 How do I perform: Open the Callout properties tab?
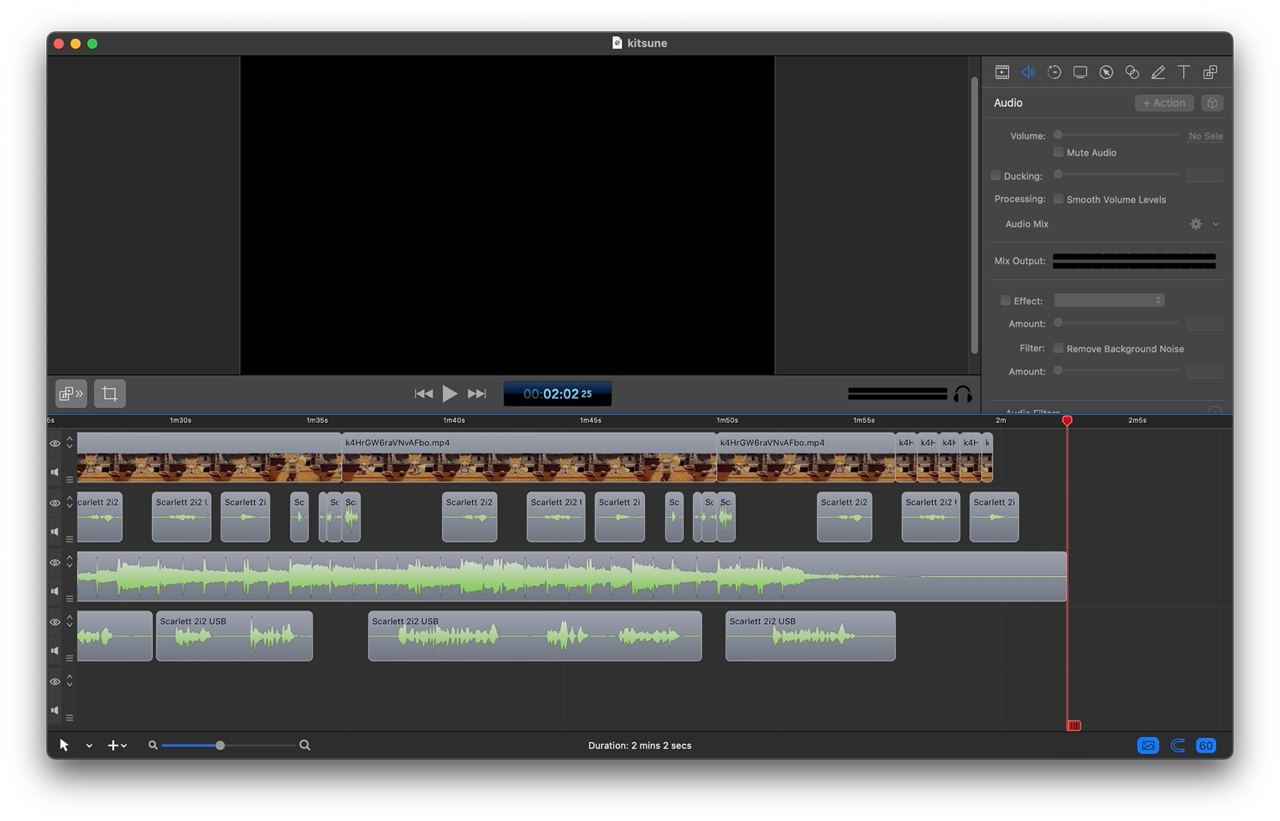[1106, 72]
